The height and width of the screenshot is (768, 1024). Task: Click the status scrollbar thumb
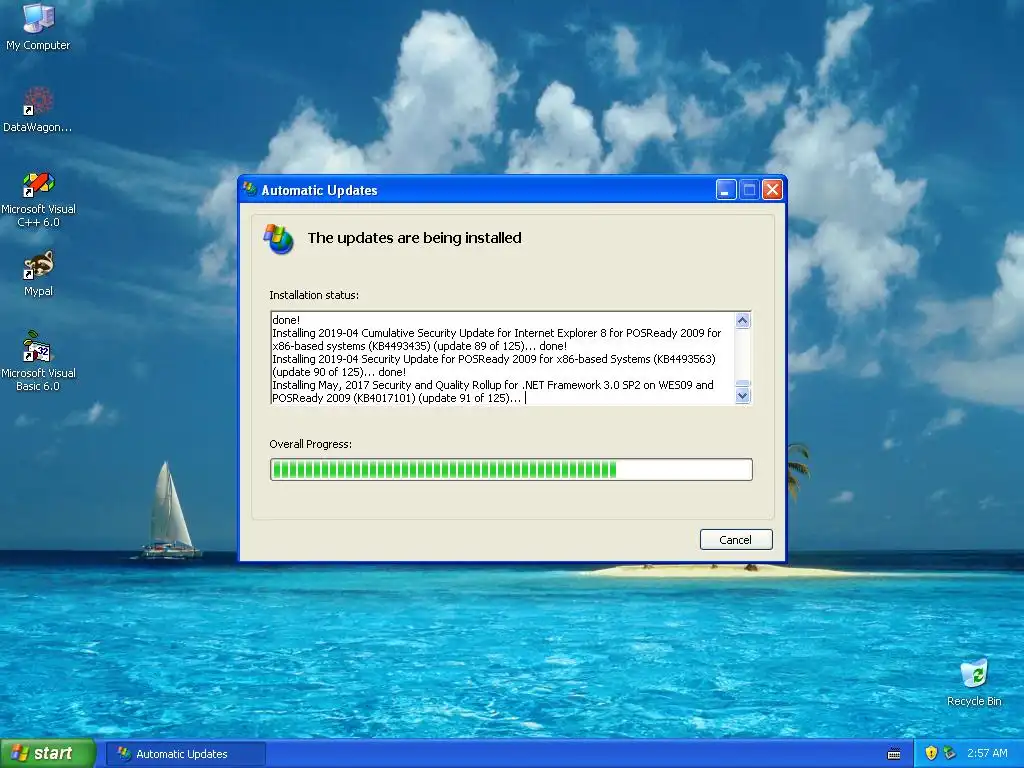coord(743,384)
